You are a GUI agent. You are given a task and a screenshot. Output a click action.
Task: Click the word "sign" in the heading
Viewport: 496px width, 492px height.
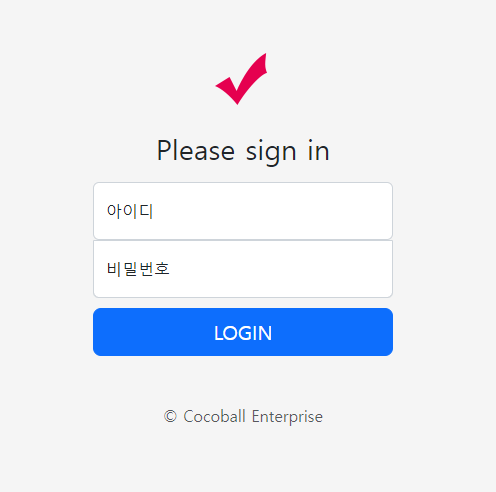coord(271,153)
